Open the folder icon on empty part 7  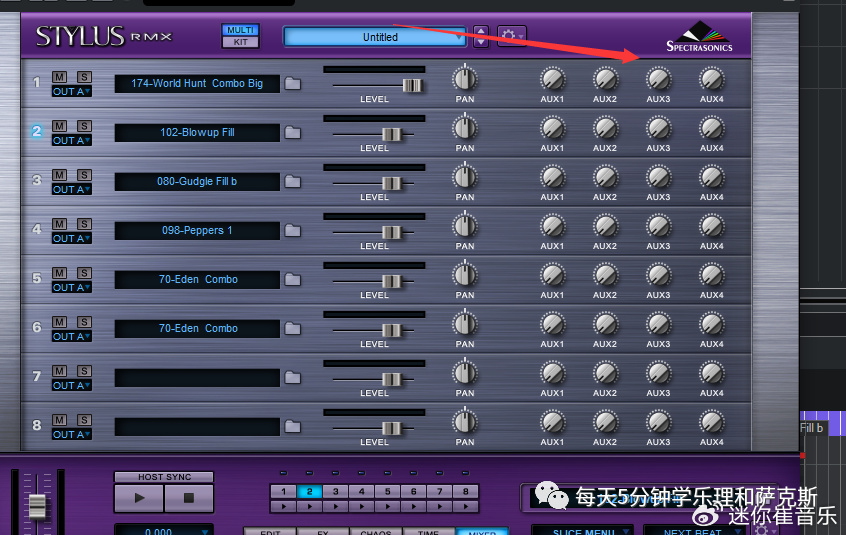[292, 378]
